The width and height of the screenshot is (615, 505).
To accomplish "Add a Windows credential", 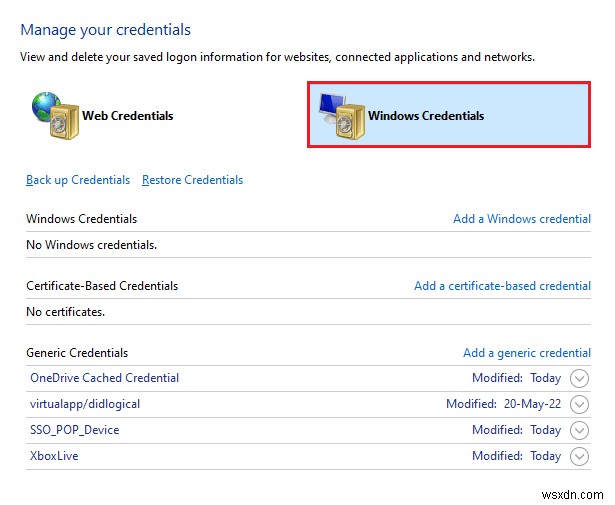I will point(521,219).
